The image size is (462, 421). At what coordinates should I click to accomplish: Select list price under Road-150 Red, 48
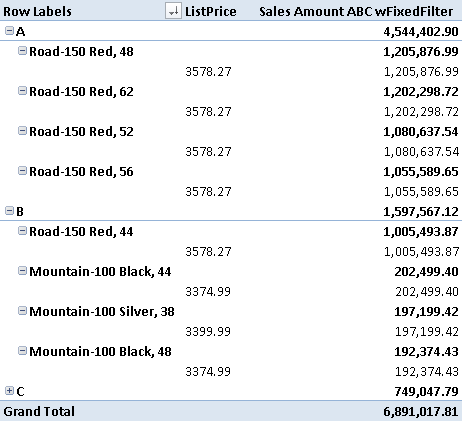[208, 72]
